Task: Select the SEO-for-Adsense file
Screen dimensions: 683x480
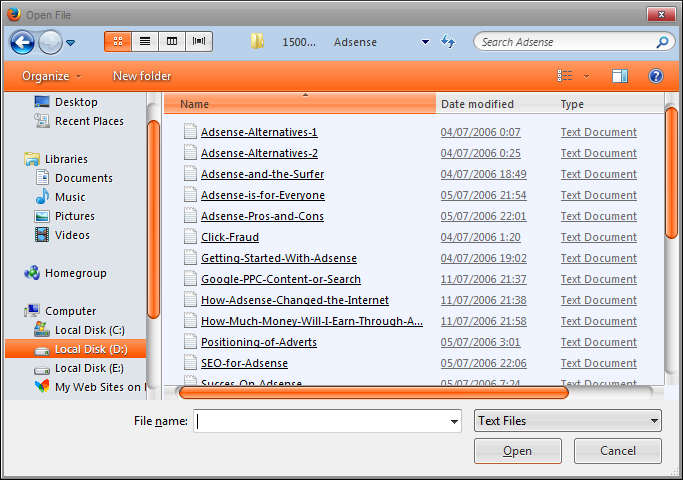Action: click(244, 363)
